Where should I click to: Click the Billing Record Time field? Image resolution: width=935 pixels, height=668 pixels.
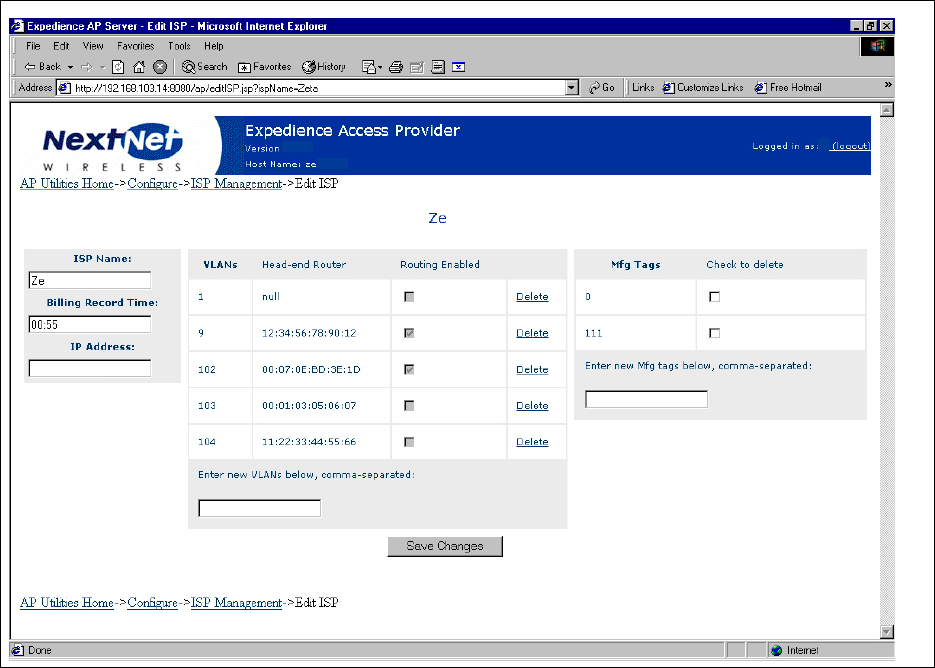[x=90, y=324]
